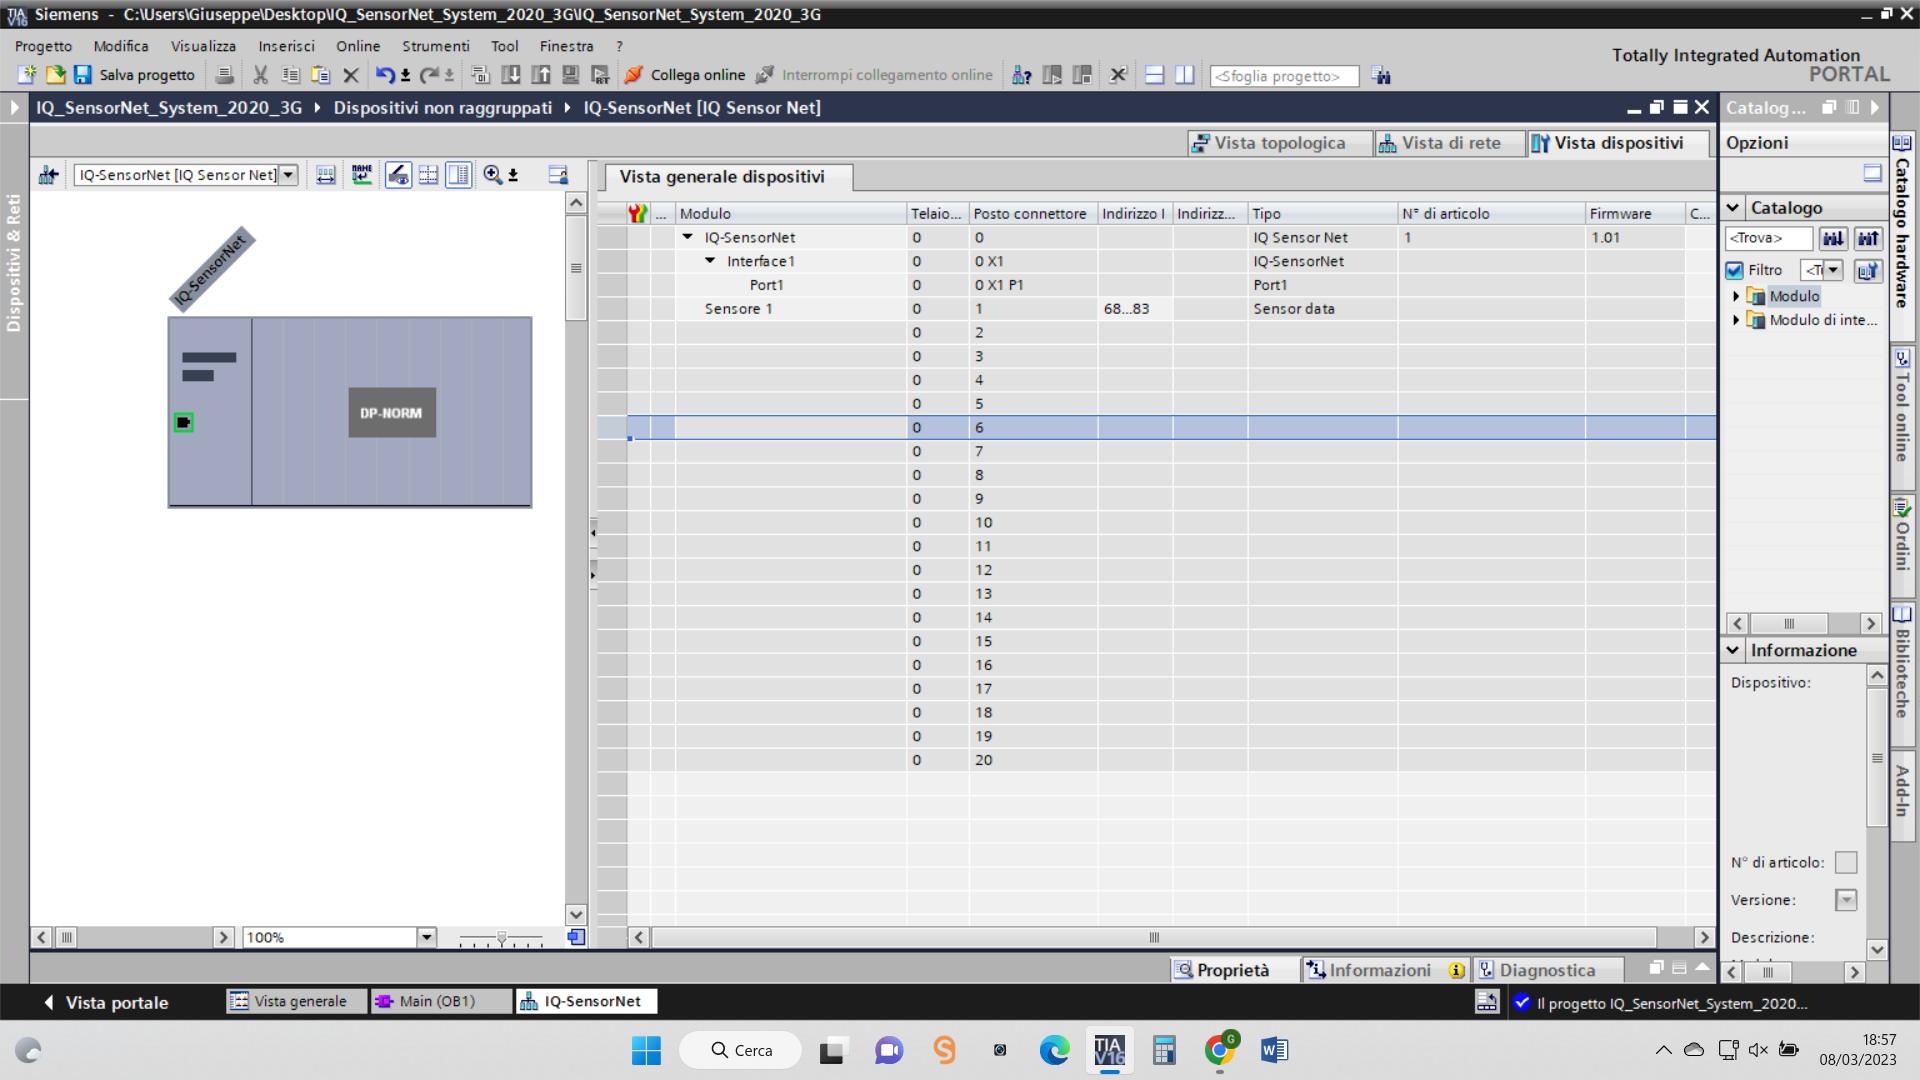Viewport: 1920px width, 1080px height.
Task: Open the Diagnostica panel tab
Action: pos(1545,970)
